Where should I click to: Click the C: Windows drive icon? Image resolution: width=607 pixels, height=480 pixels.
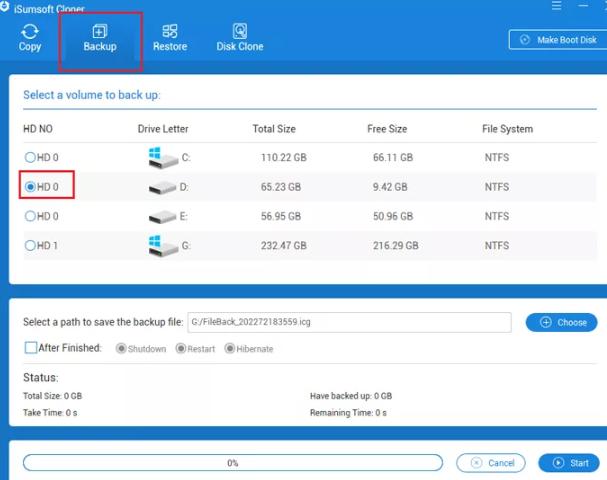point(163,157)
